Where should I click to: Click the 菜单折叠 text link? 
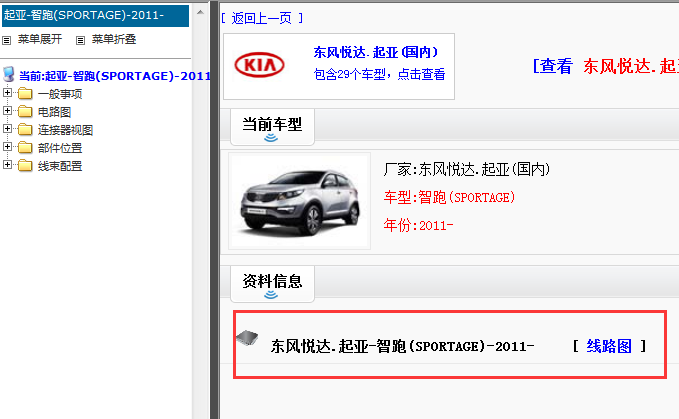(114, 39)
